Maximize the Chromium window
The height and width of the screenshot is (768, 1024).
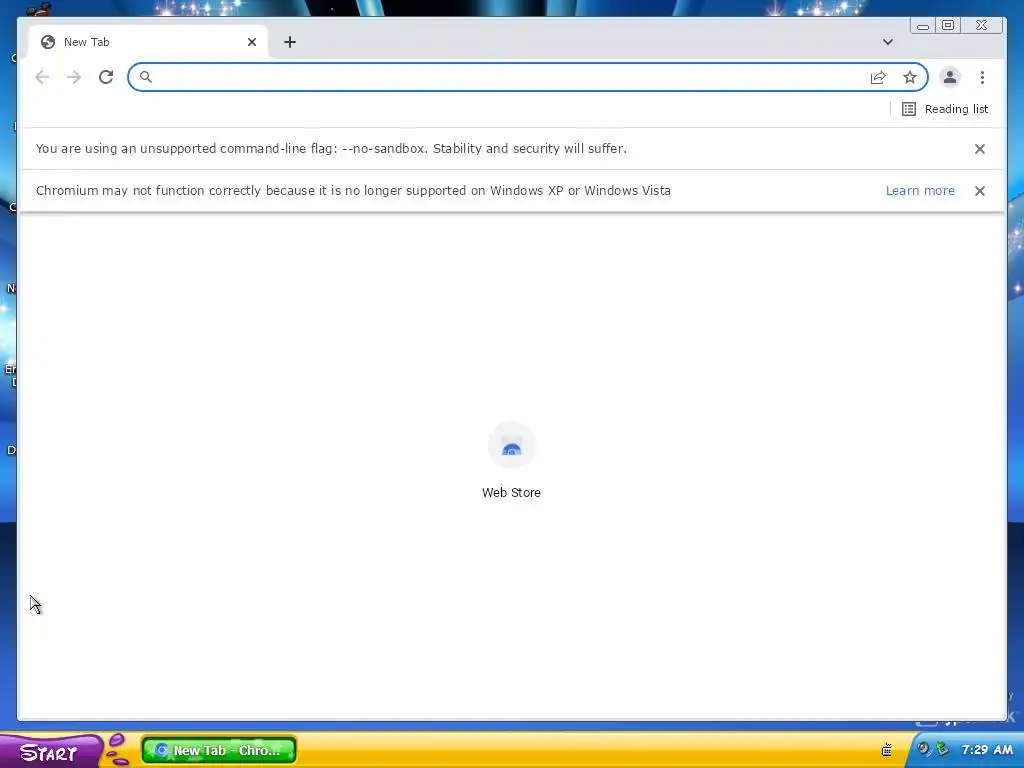(948, 25)
